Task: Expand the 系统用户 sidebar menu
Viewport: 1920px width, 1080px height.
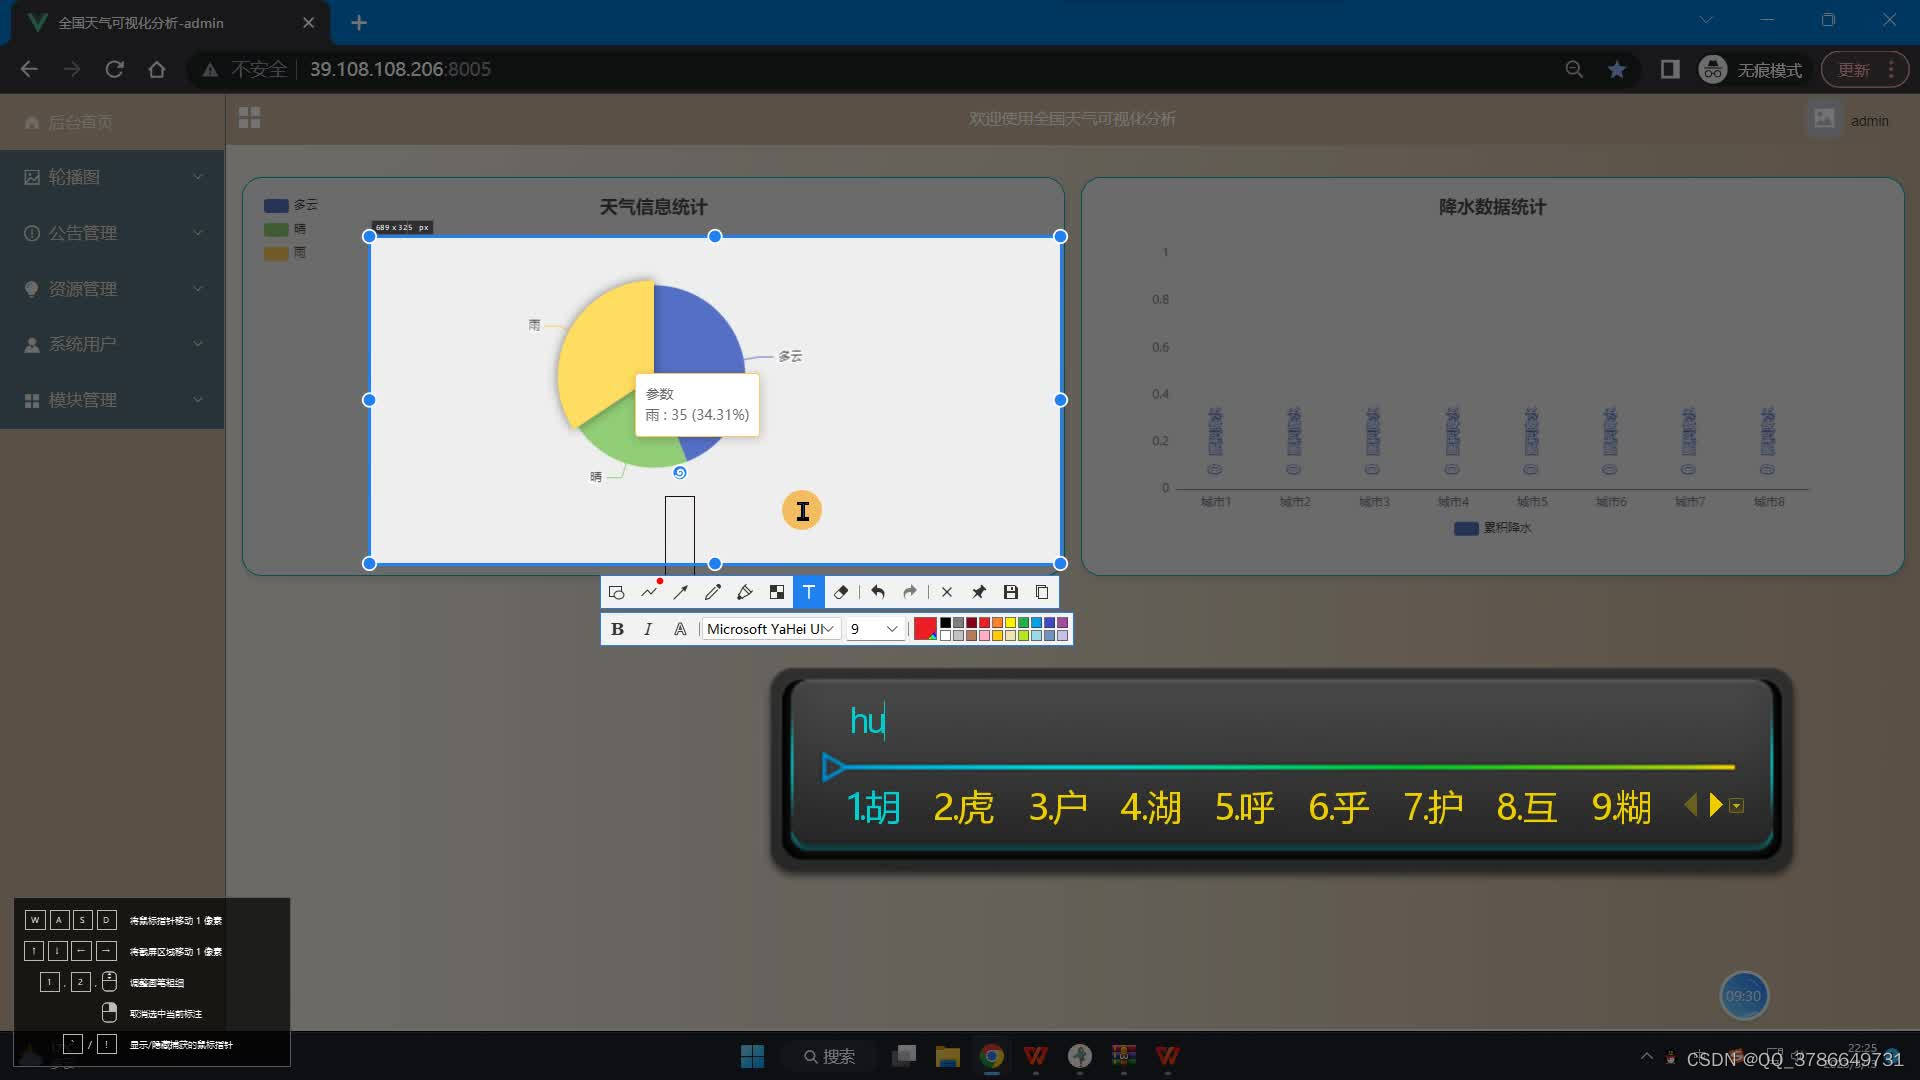Action: point(112,344)
